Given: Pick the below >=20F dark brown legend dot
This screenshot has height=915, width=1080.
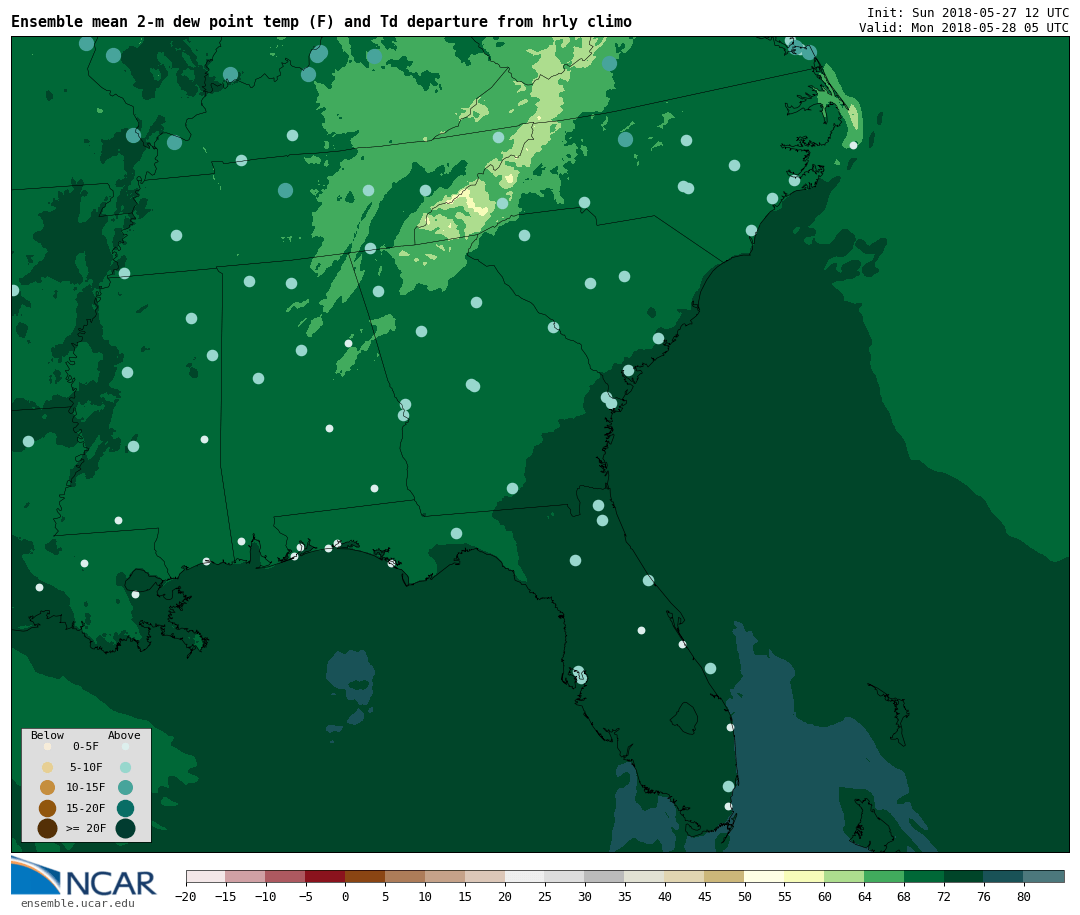Looking at the screenshot, I should click(48, 828).
